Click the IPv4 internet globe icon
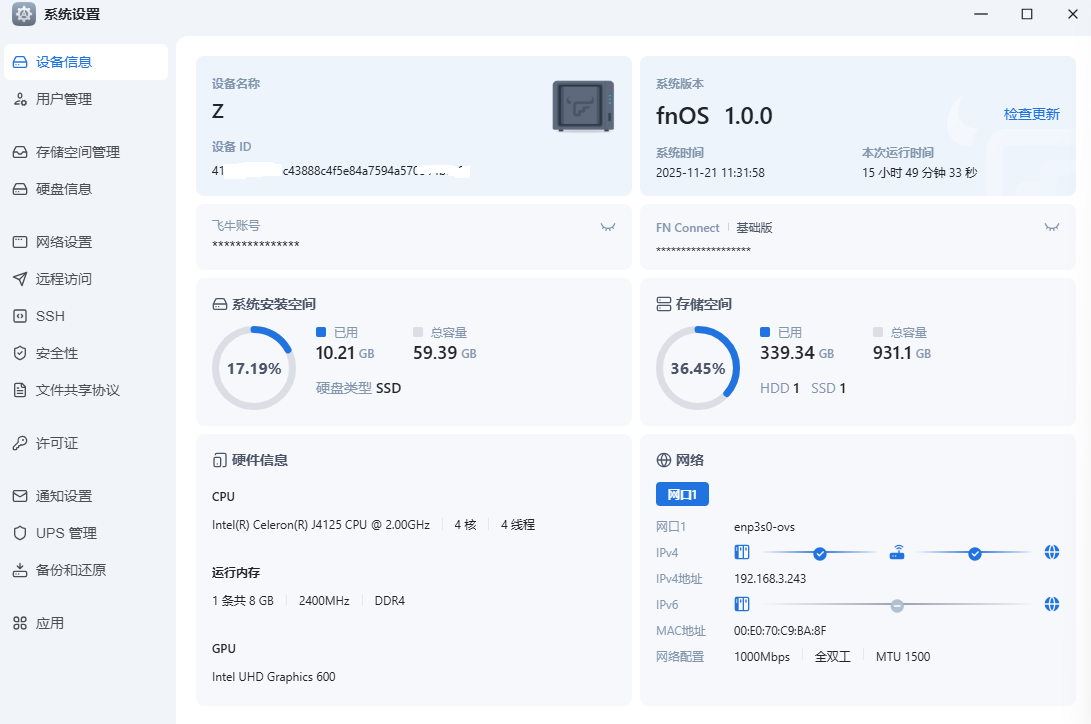Viewport: 1091px width, 724px height. (1051, 552)
